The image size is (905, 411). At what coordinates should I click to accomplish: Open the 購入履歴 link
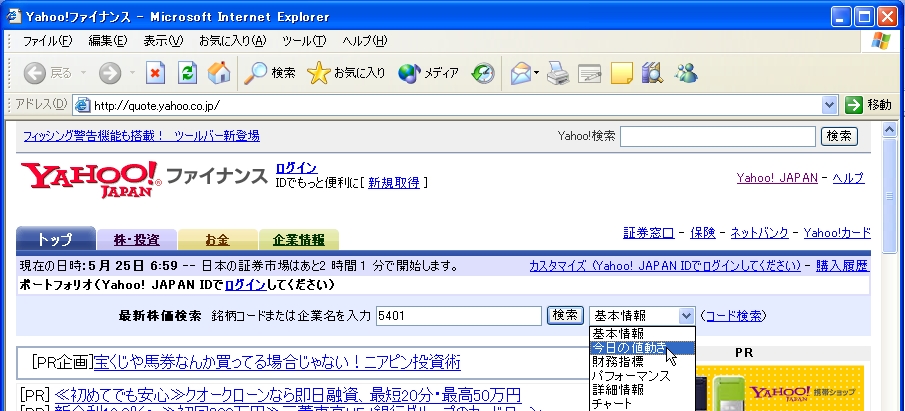tap(842, 266)
